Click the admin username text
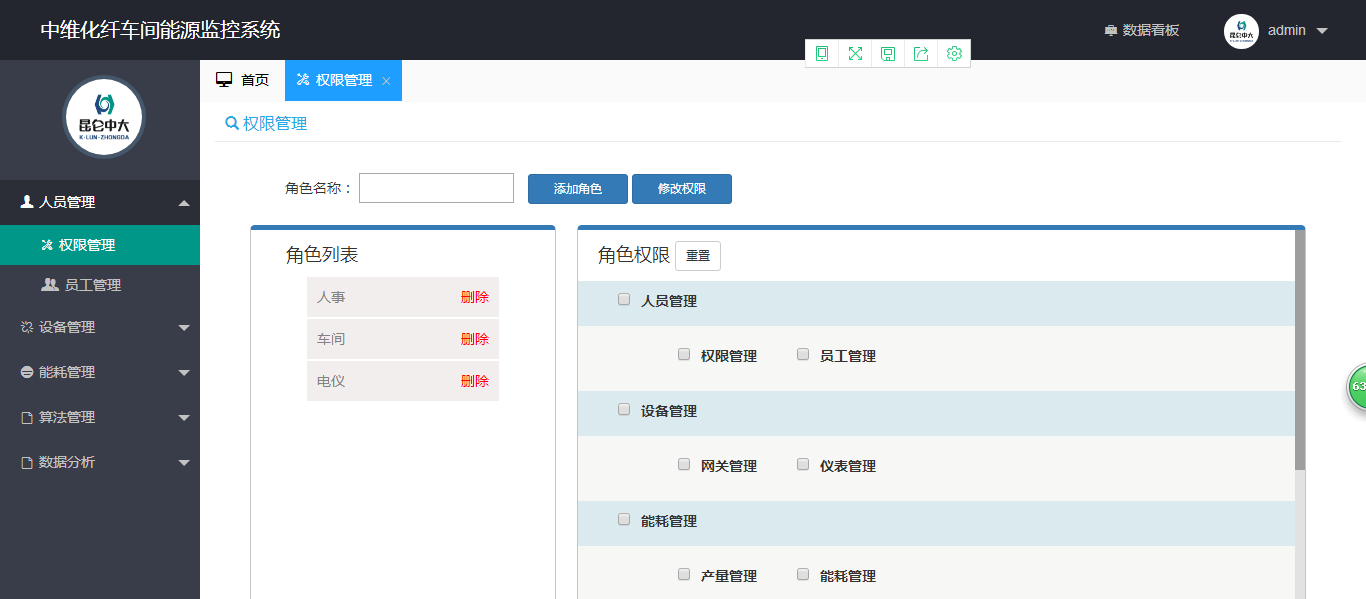 pyautogui.click(x=1287, y=31)
